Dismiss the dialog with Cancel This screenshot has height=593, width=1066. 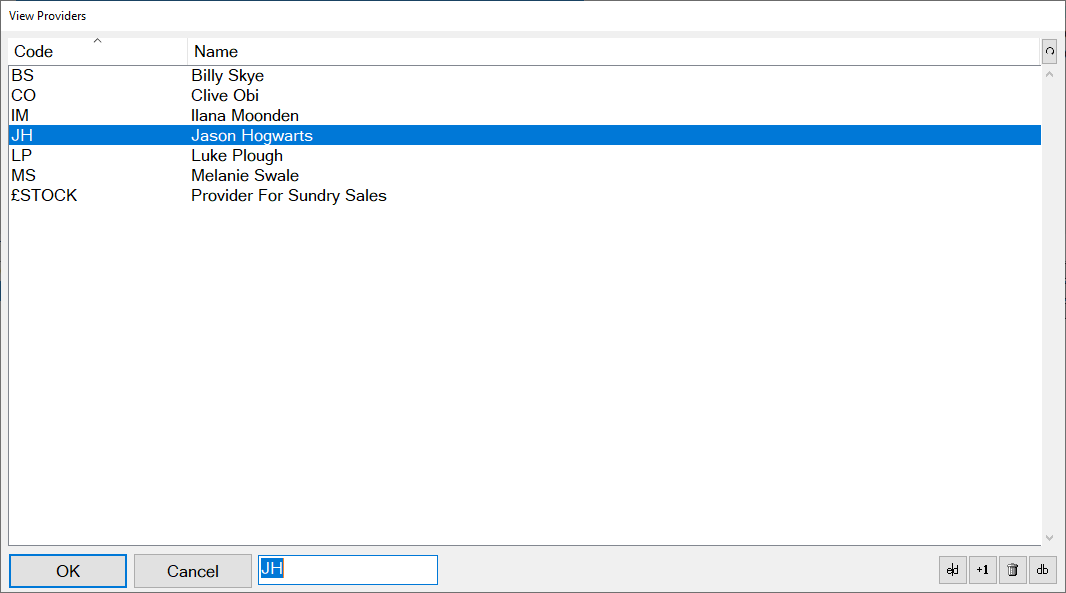192,570
